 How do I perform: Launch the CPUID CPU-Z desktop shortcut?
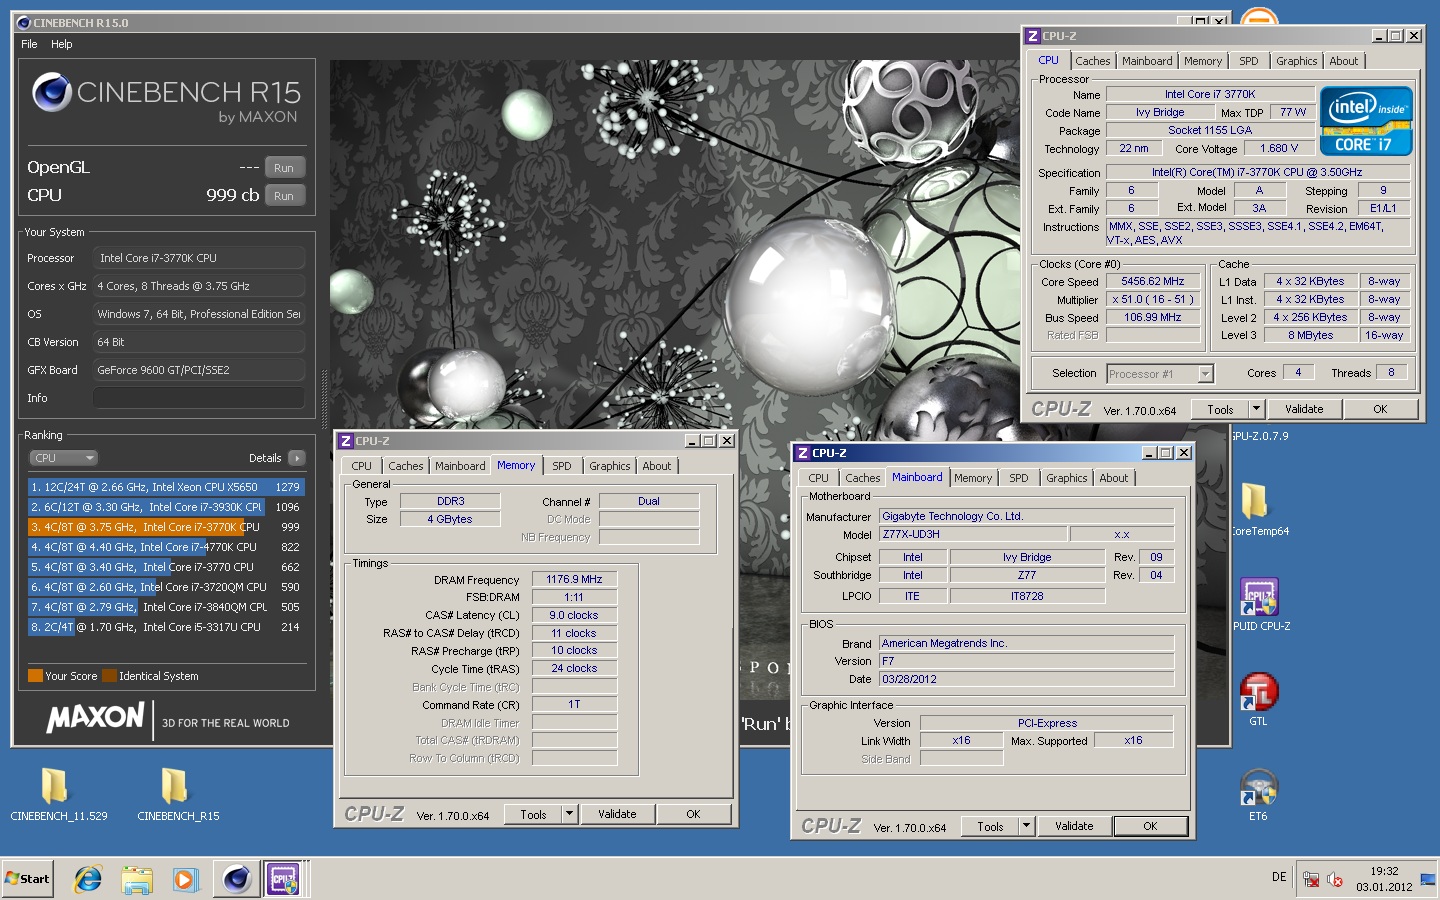[x=1260, y=604]
